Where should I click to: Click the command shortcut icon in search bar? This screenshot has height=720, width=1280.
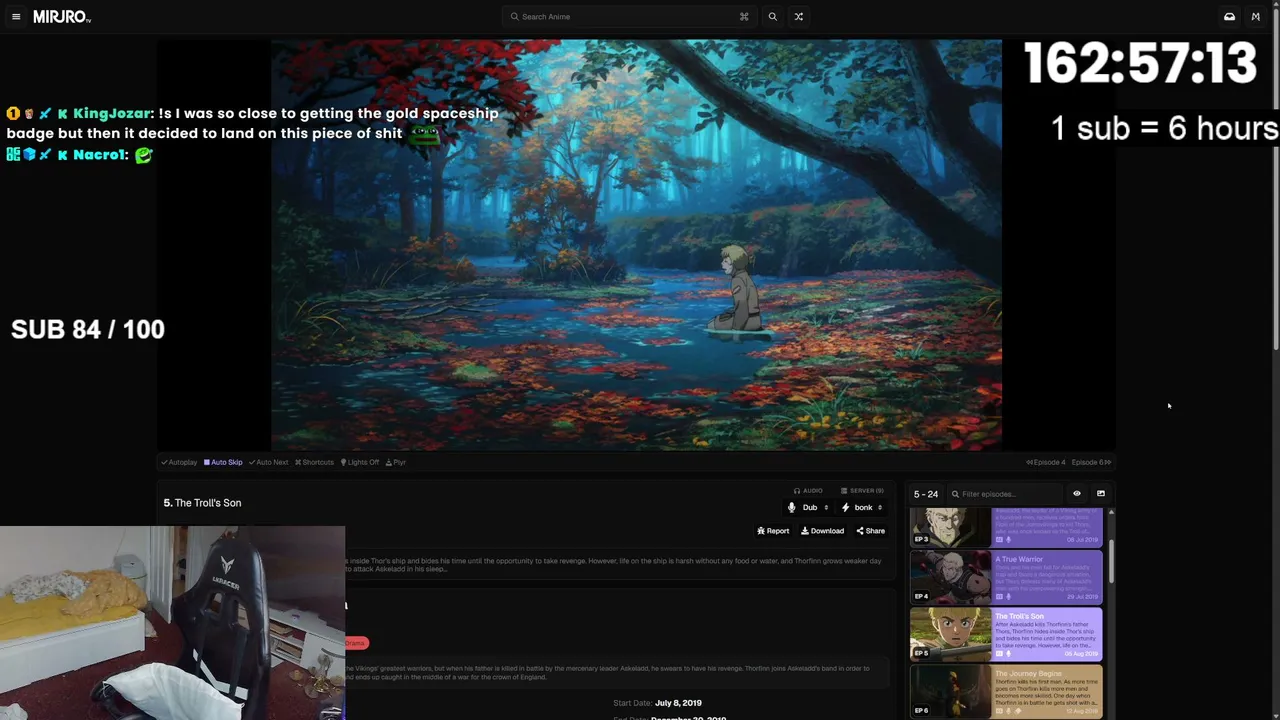[x=744, y=17]
